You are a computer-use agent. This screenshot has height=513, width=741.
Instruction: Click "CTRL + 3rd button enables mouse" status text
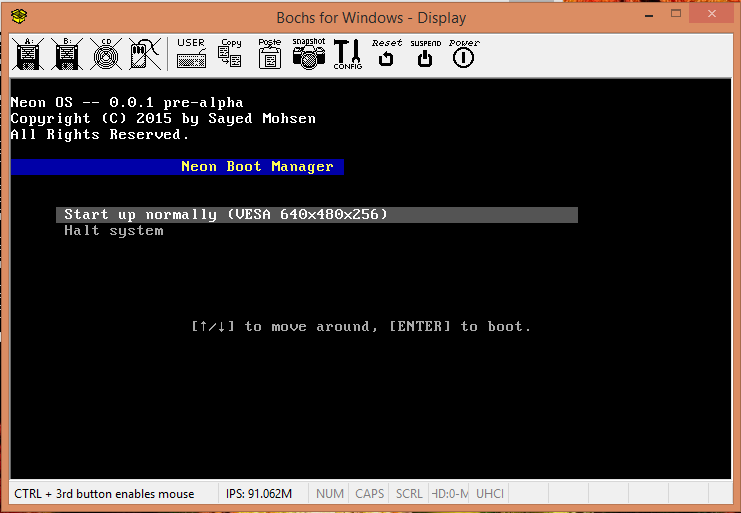[x=104, y=494]
